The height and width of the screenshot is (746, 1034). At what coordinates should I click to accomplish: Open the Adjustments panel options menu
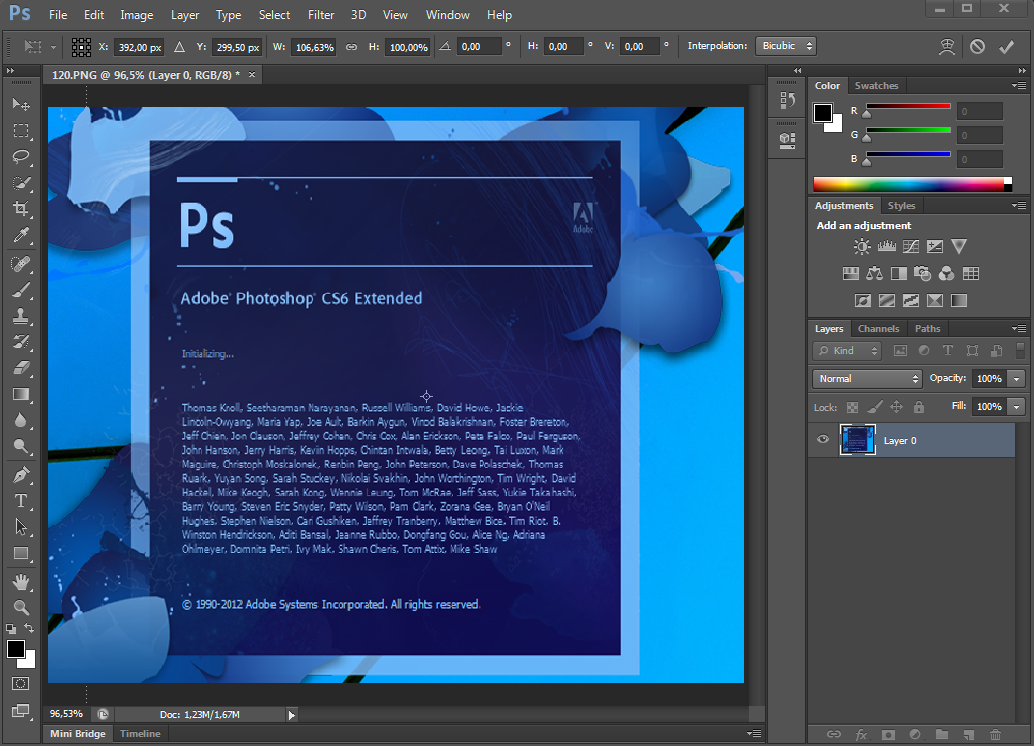click(1019, 206)
